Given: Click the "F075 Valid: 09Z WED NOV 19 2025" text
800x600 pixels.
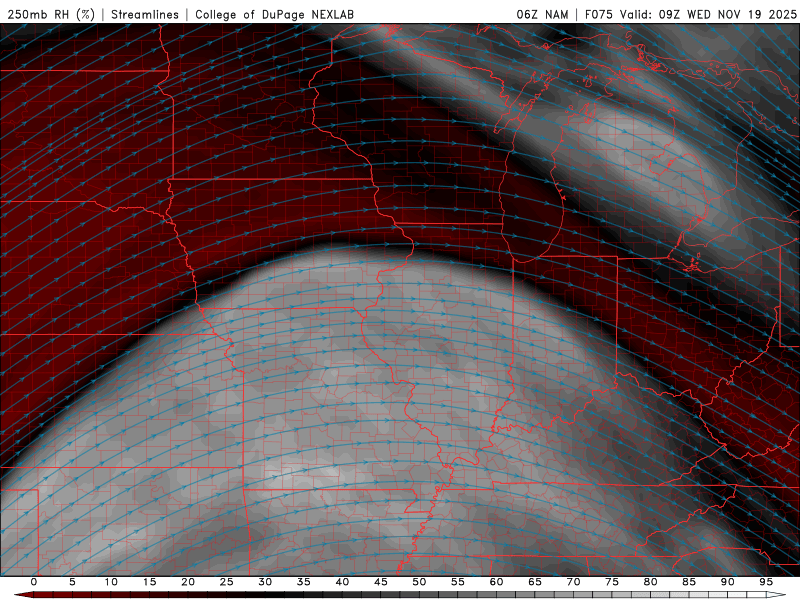Looking at the screenshot, I should (x=691, y=14).
